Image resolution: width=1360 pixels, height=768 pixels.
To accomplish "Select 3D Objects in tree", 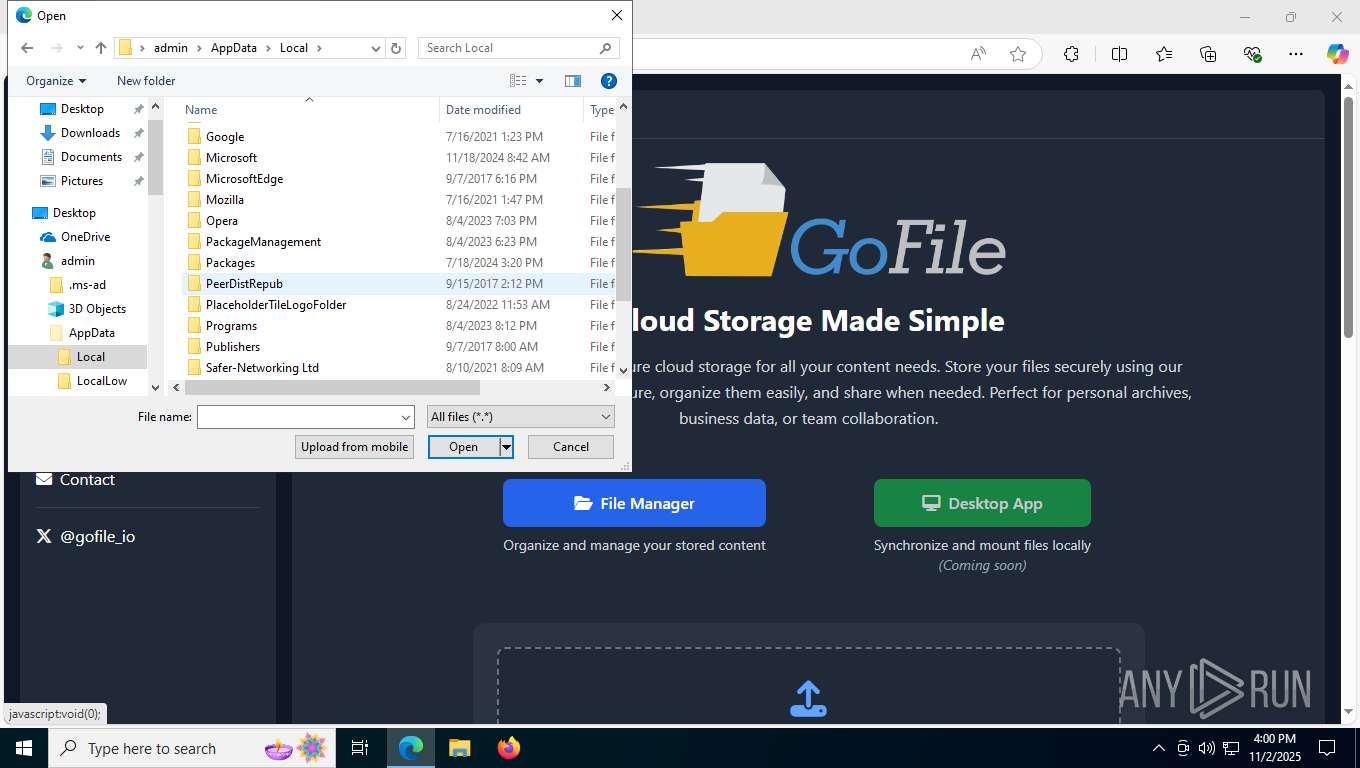I will pos(97,309).
